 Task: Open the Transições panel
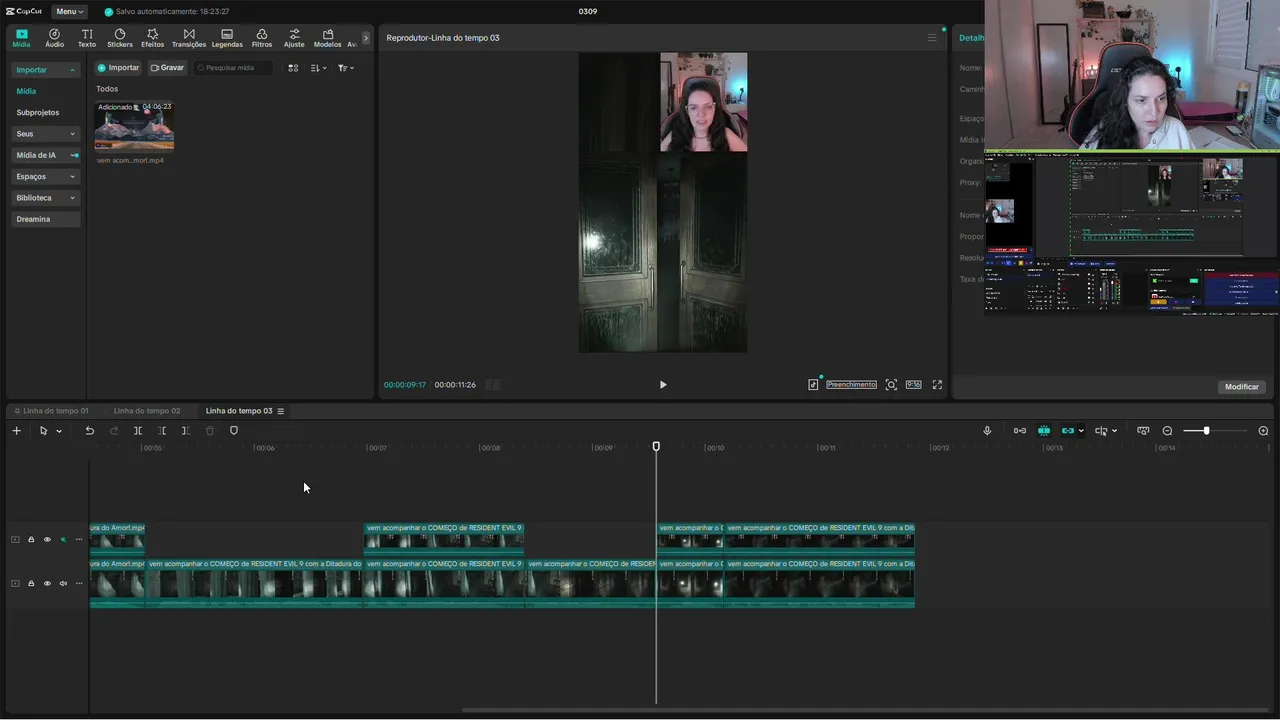189,38
